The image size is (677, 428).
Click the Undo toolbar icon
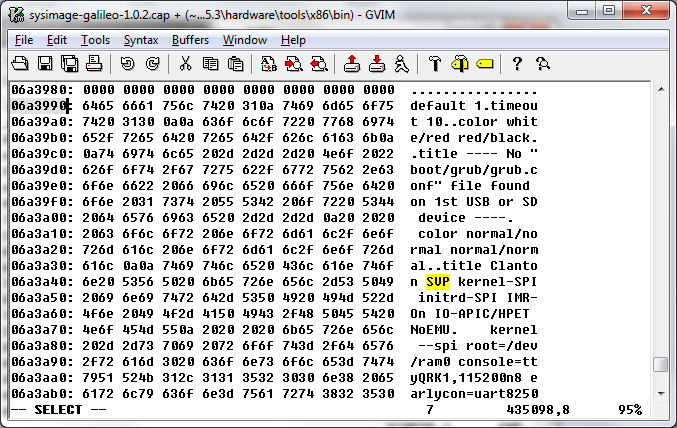pos(127,64)
